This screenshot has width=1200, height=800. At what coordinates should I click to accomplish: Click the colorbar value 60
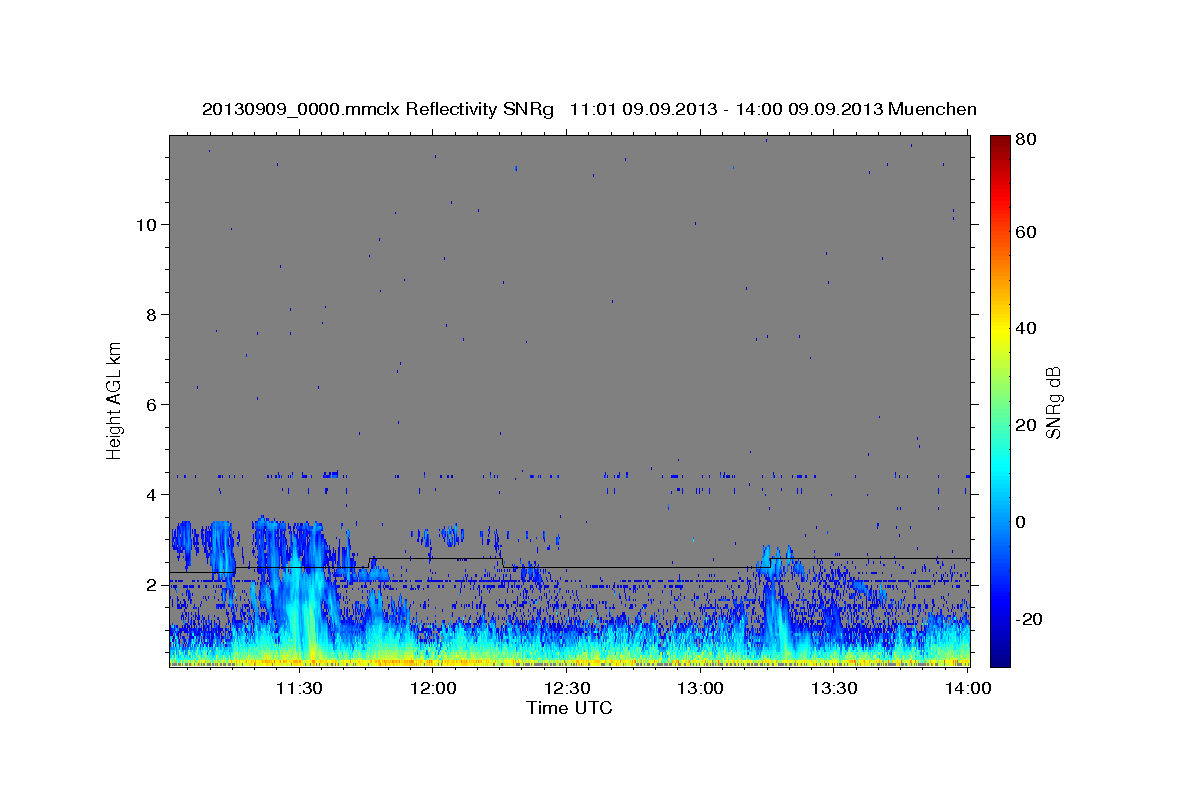click(1026, 232)
